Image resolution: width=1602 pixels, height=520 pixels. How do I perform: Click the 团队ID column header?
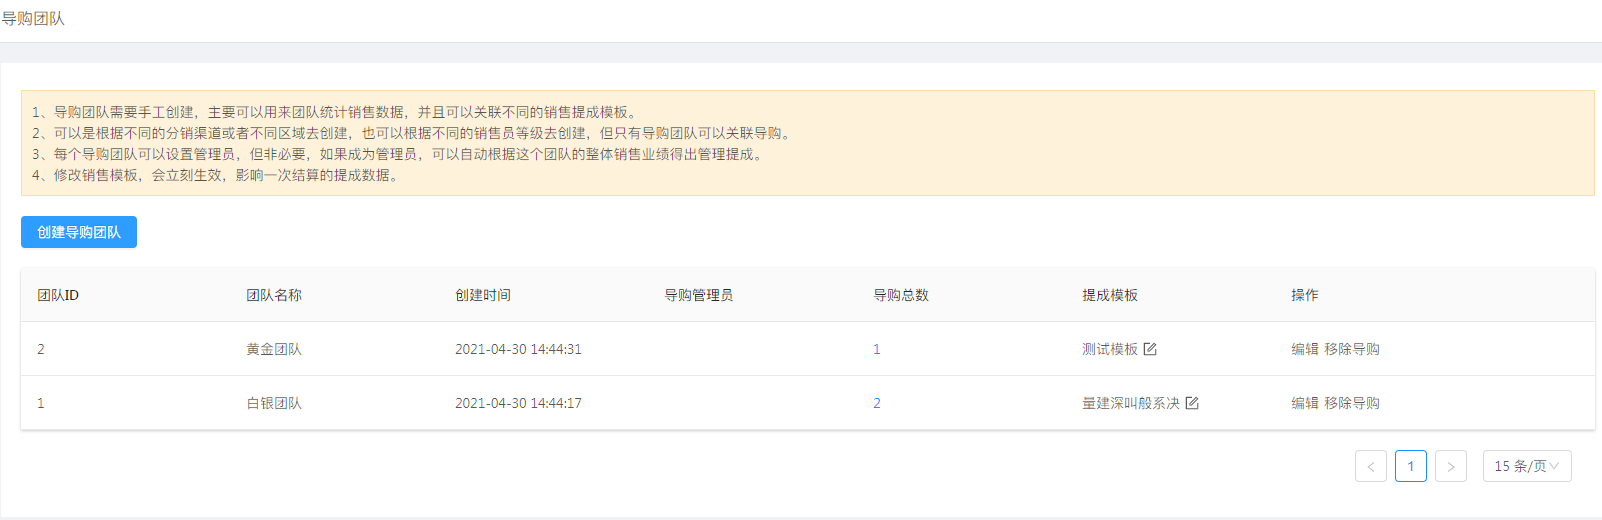(58, 295)
